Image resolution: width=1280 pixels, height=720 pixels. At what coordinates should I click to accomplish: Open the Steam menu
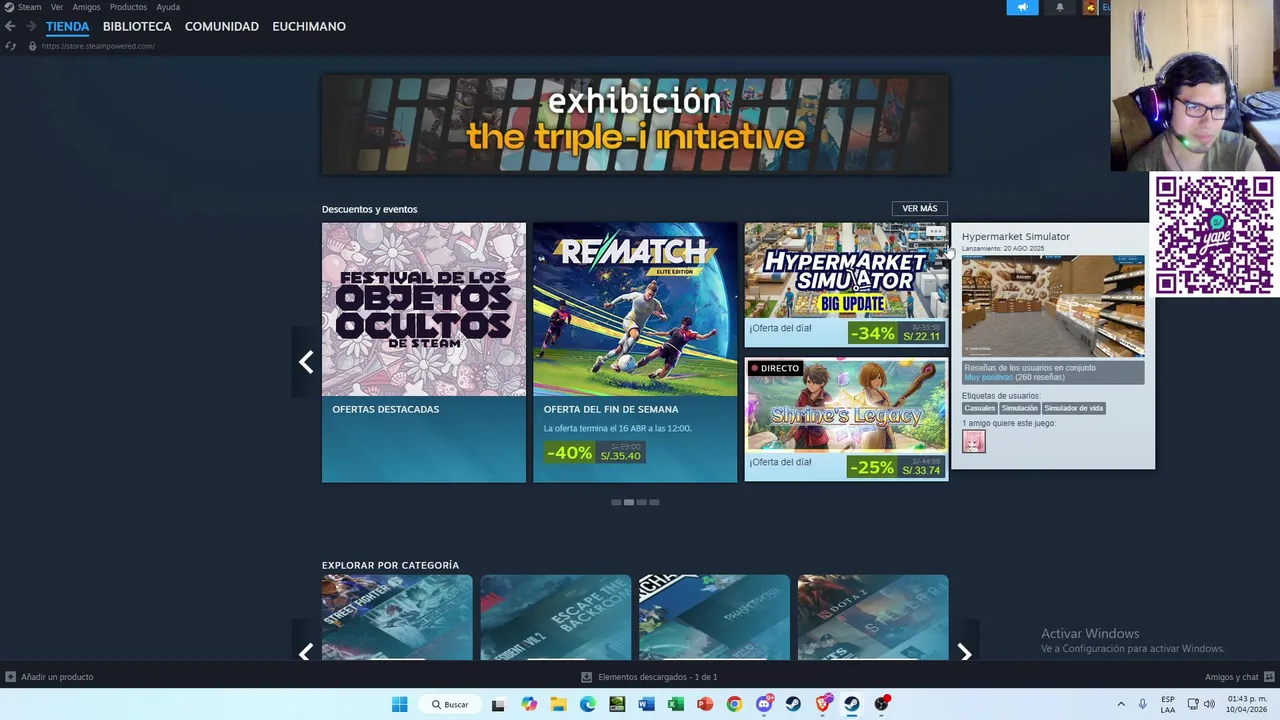click(30, 7)
